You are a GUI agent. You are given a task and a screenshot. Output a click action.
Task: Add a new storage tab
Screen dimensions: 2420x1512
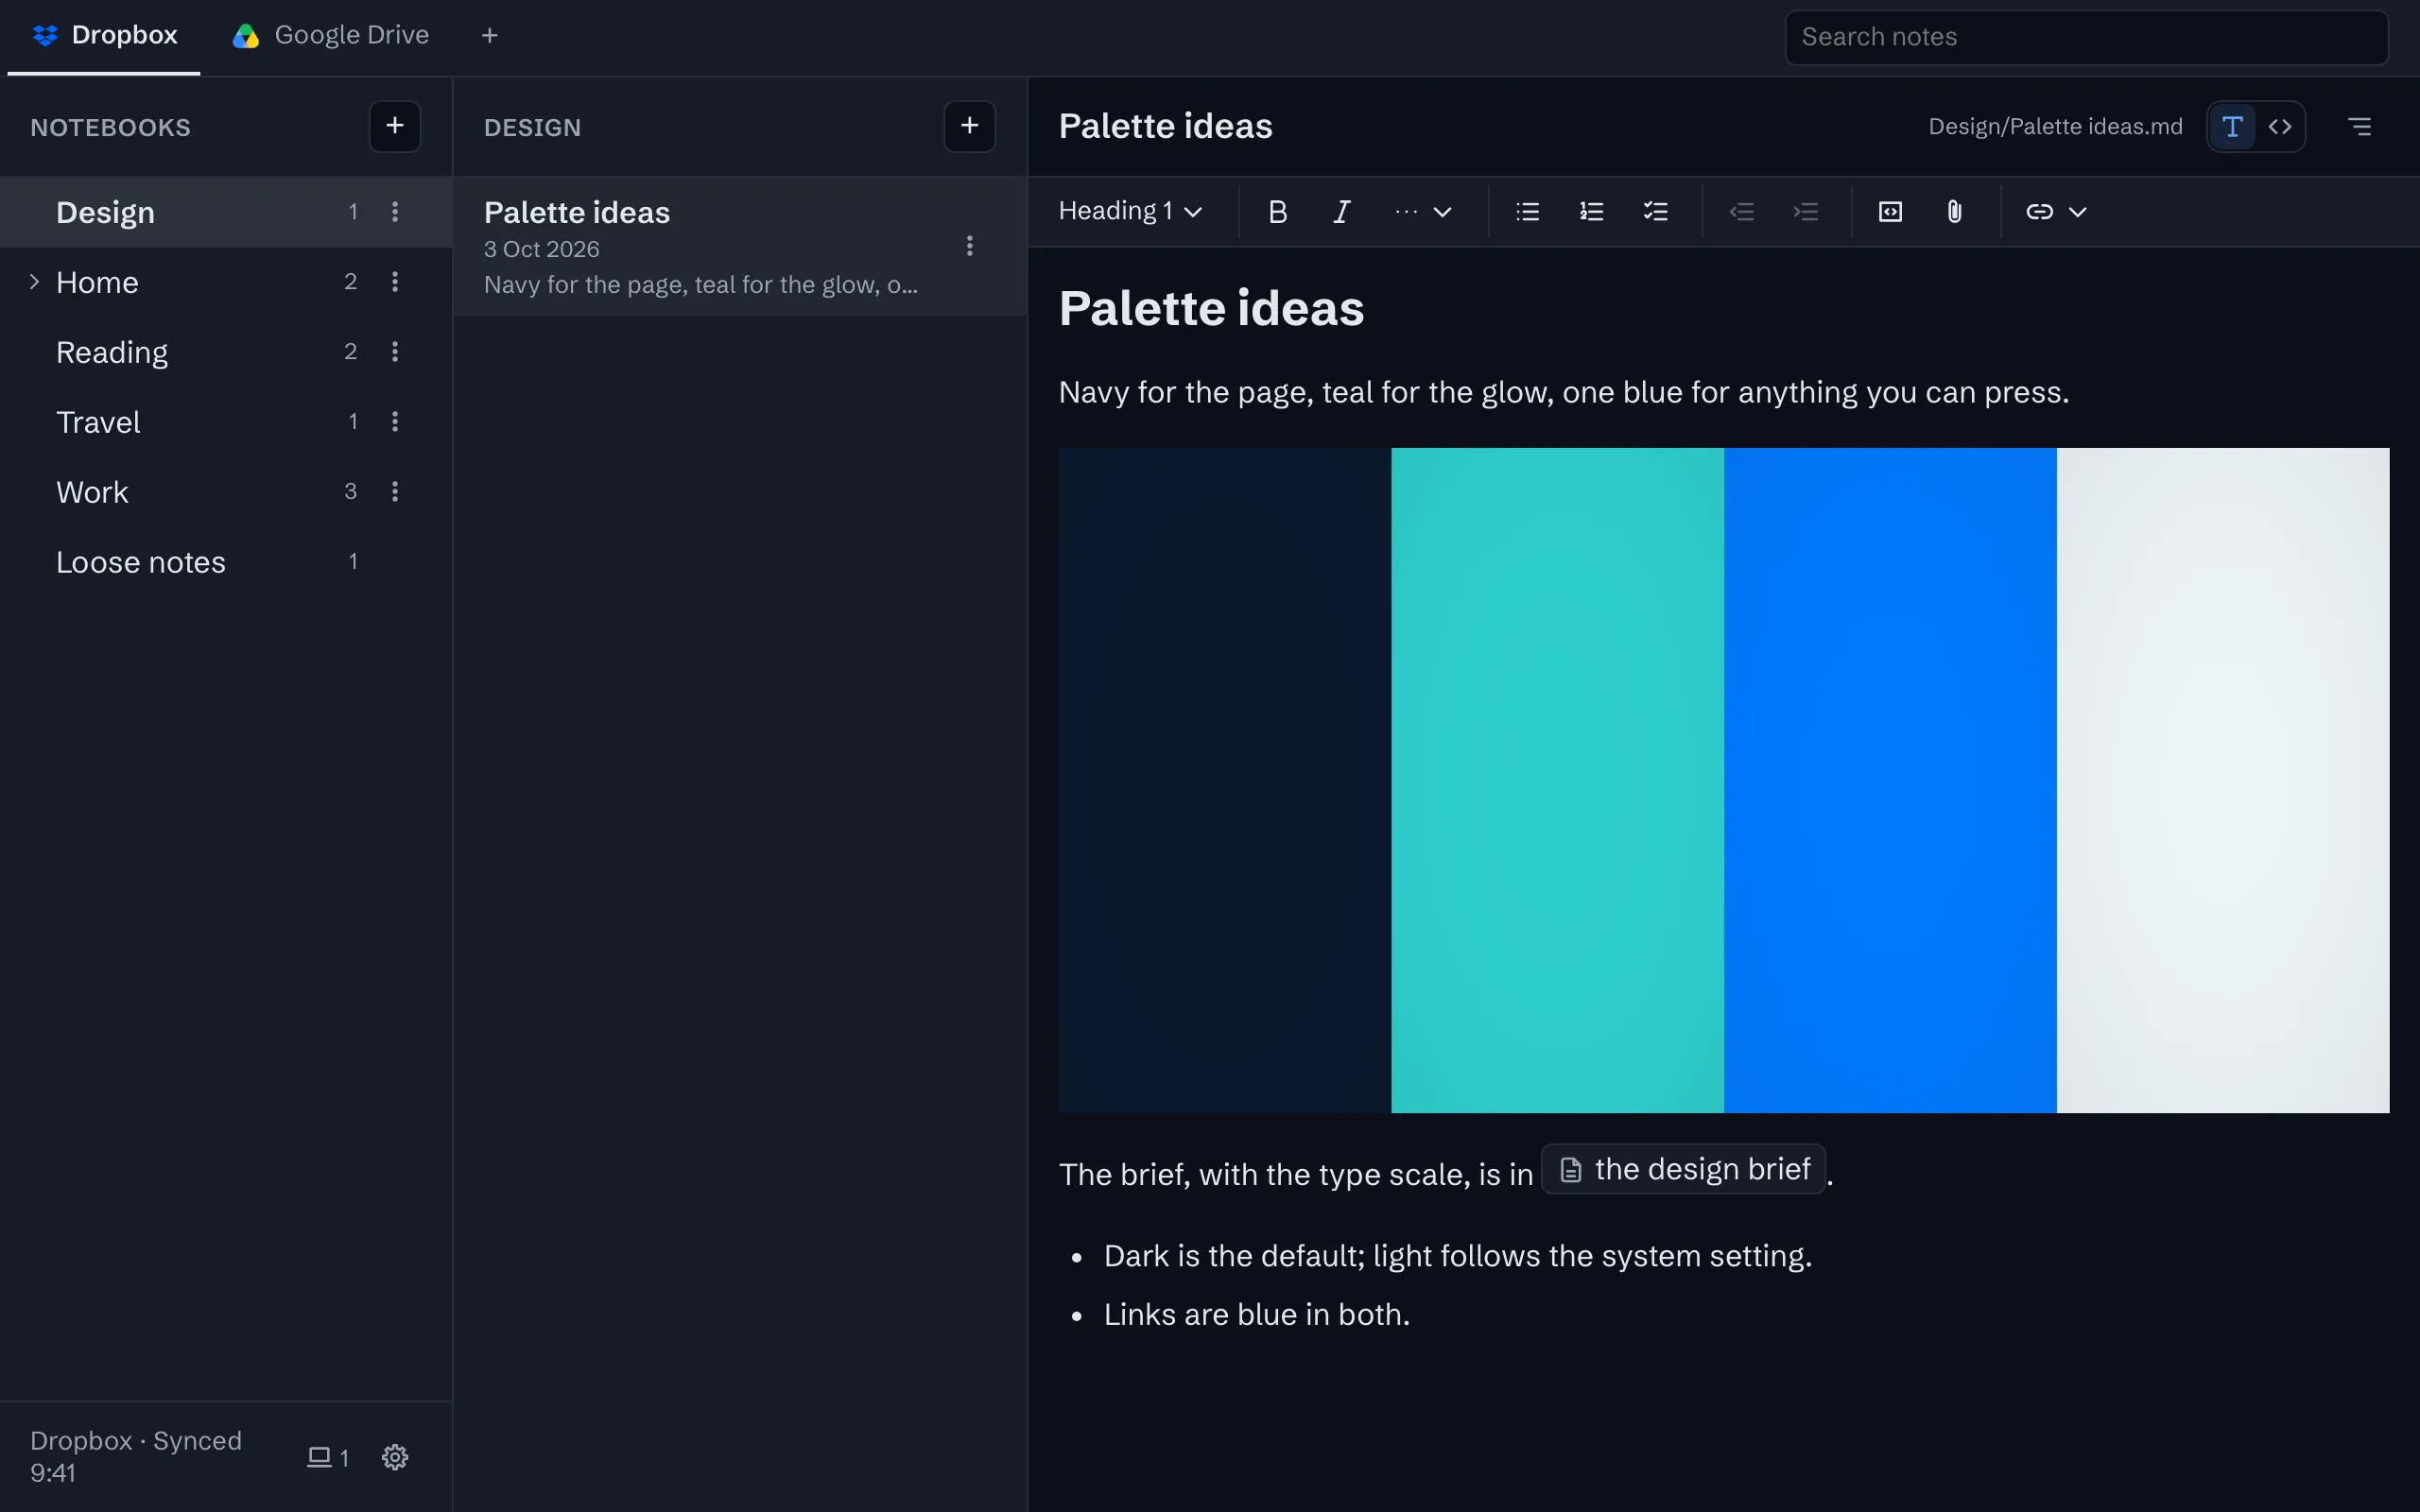(489, 36)
